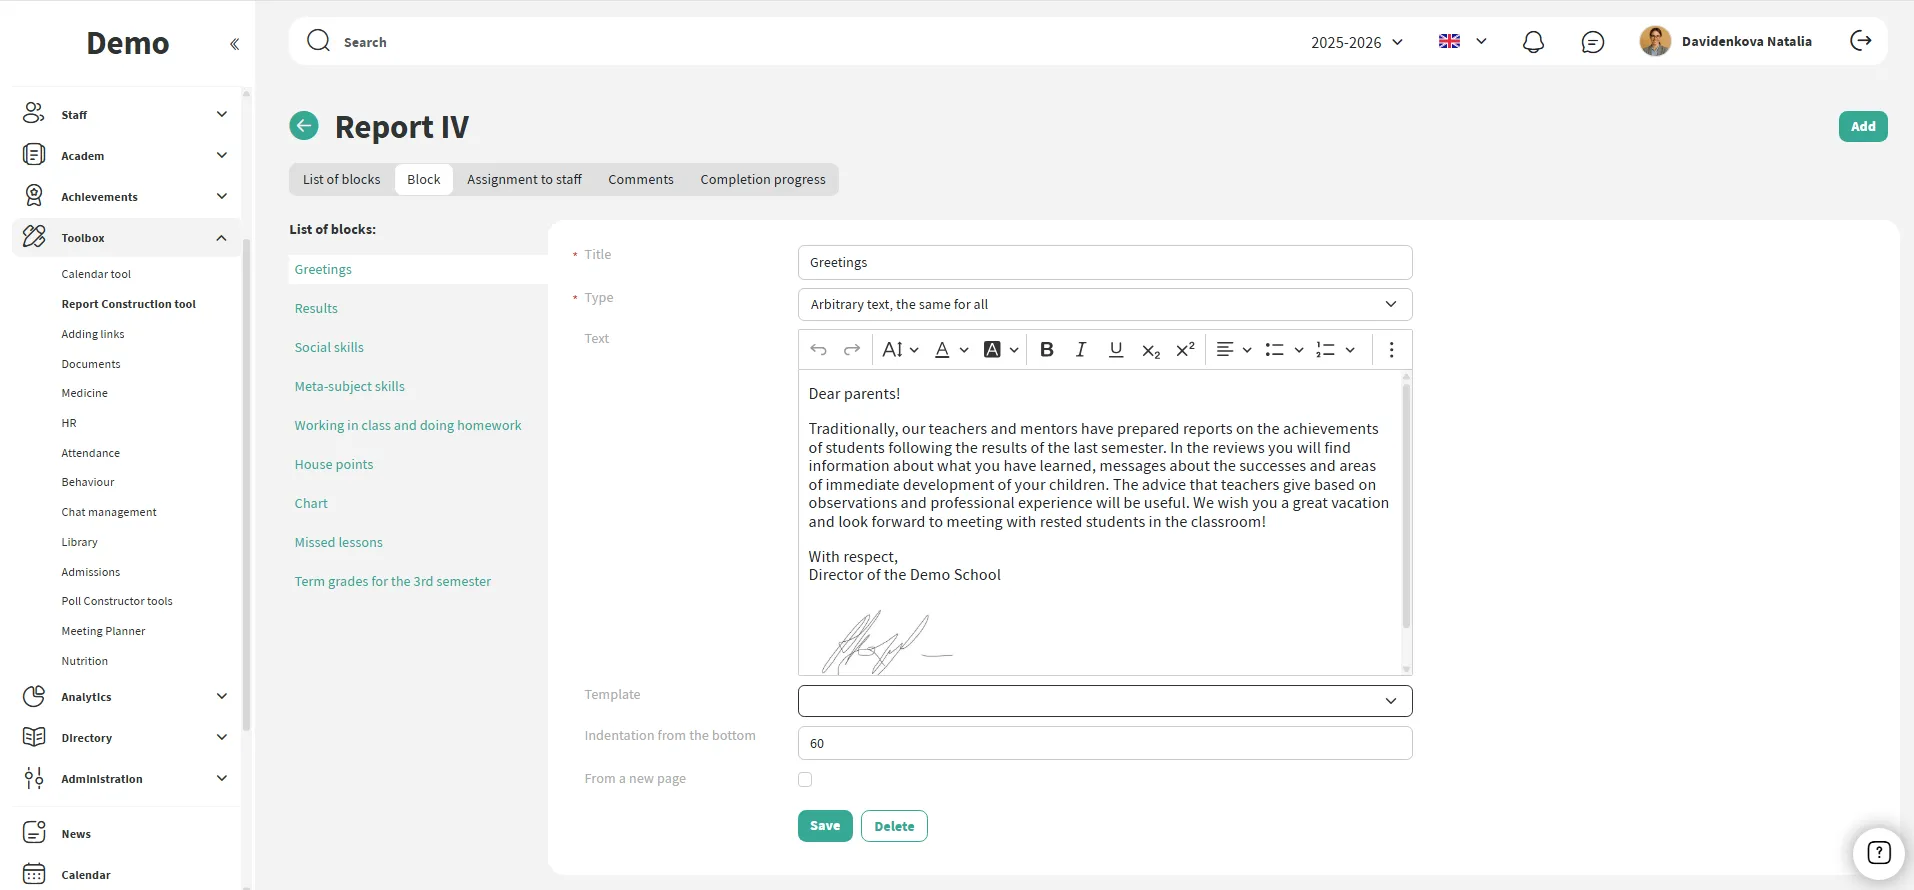The height and width of the screenshot is (890, 1914).
Task: Open the notifications bell
Action: [x=1532, y=42]
